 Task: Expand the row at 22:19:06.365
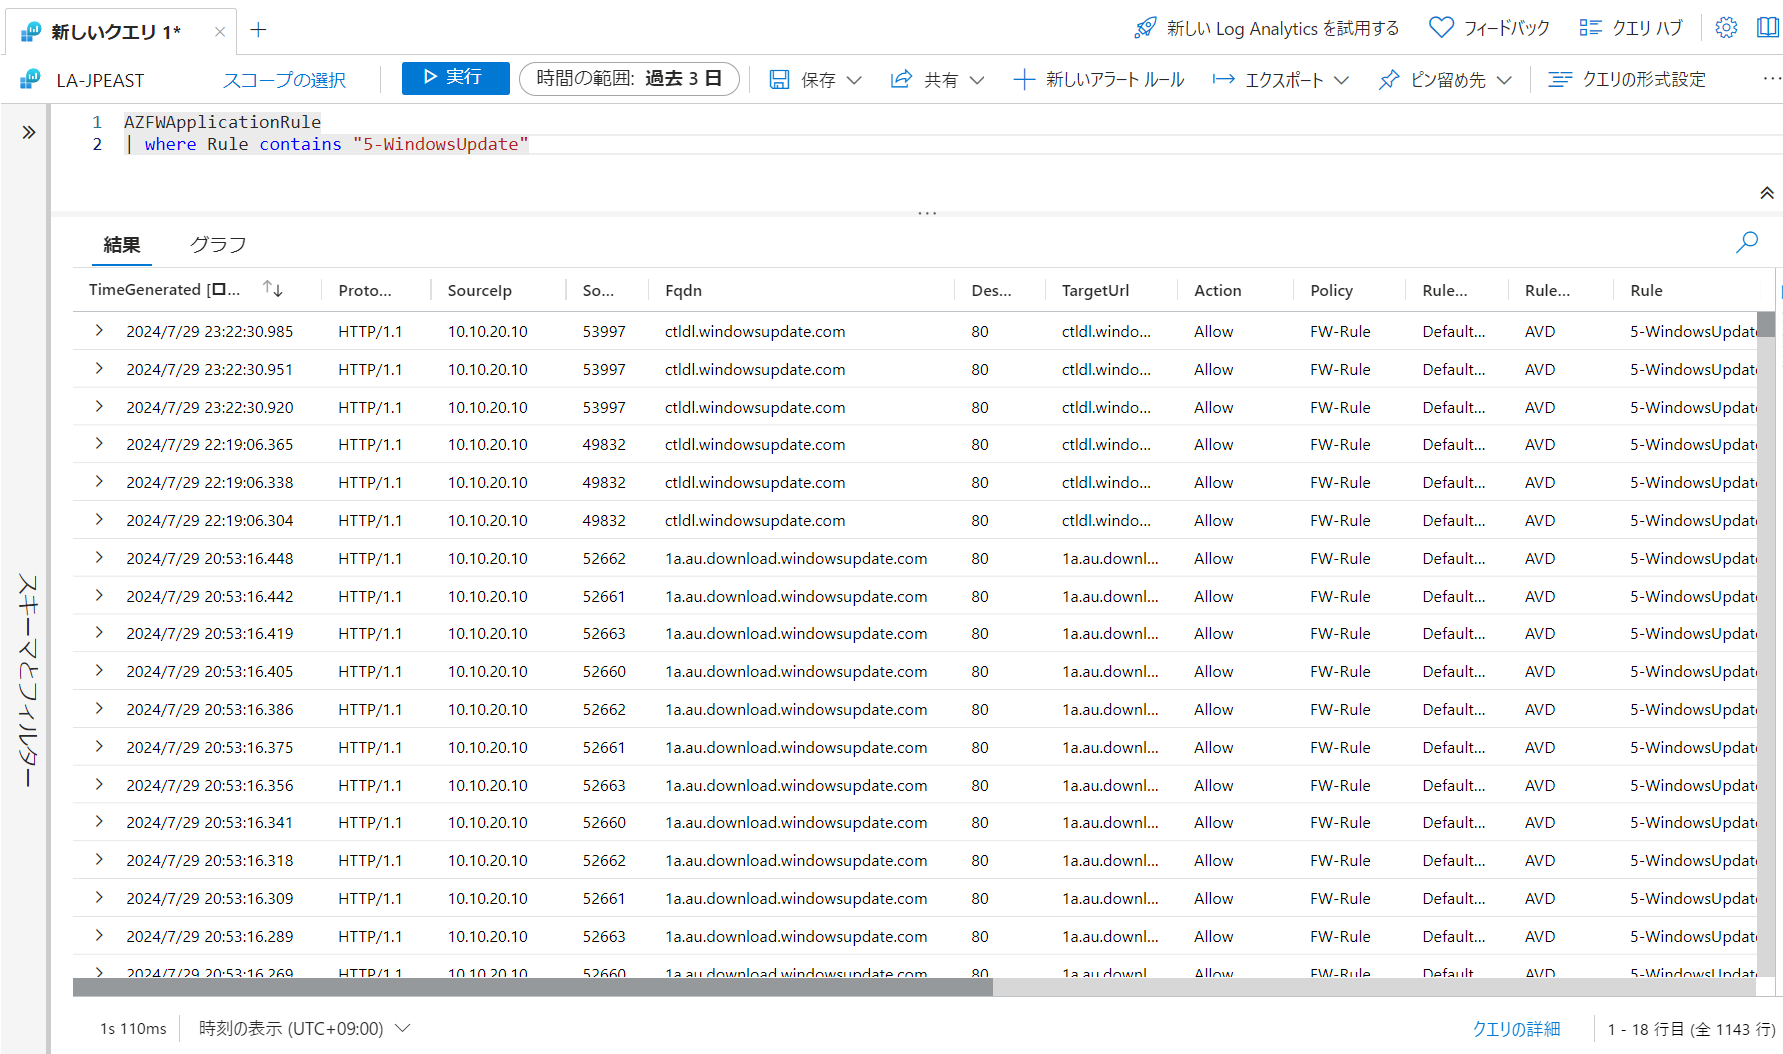(99, 443)
